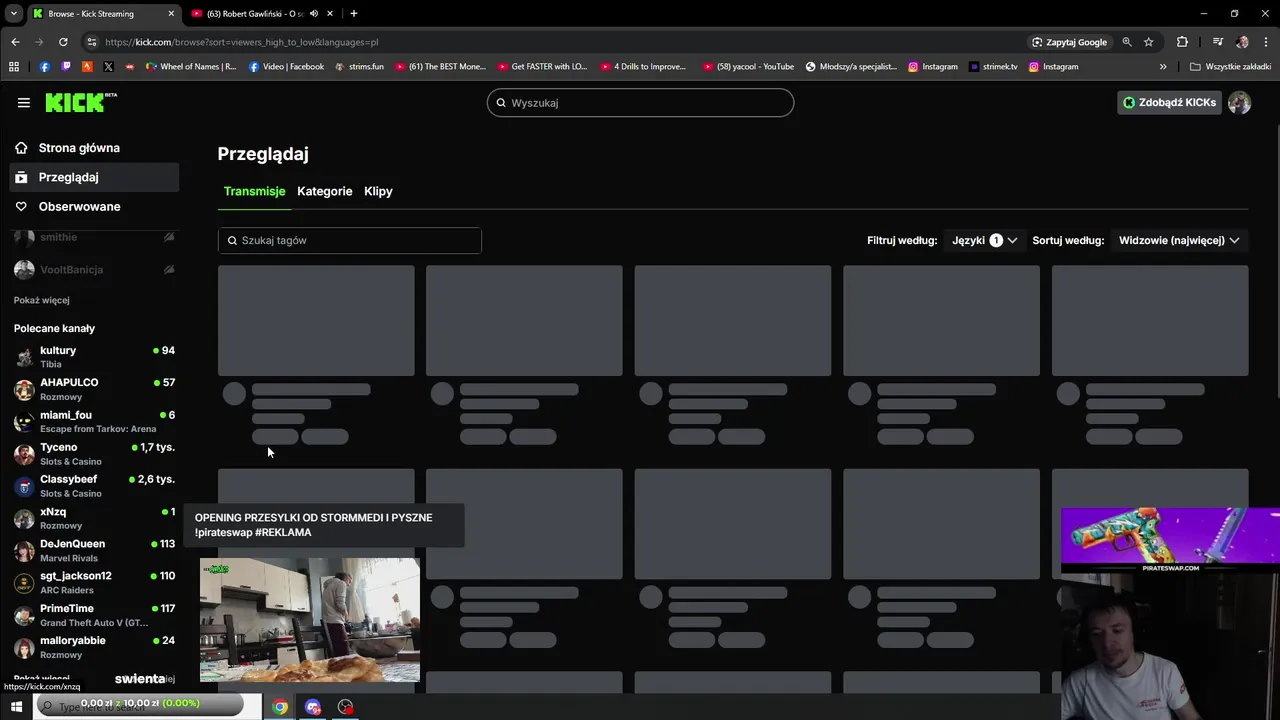The height and width of the screenshot is (720, 1280).
Task: Open the offline smithie channel
Action: (95, 238)
